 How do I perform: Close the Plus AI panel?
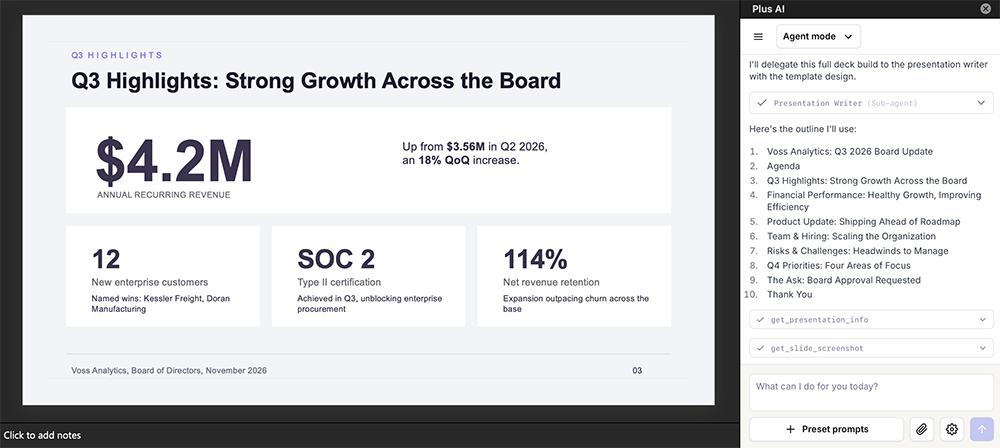[985, 8]
